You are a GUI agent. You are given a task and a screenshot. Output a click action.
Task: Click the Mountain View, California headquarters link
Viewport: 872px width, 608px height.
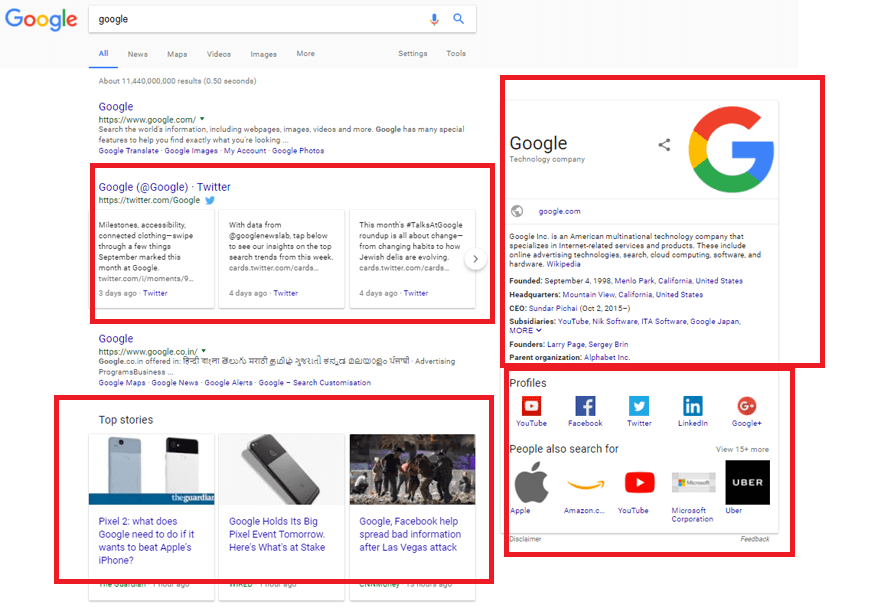[x=632, y=295]
